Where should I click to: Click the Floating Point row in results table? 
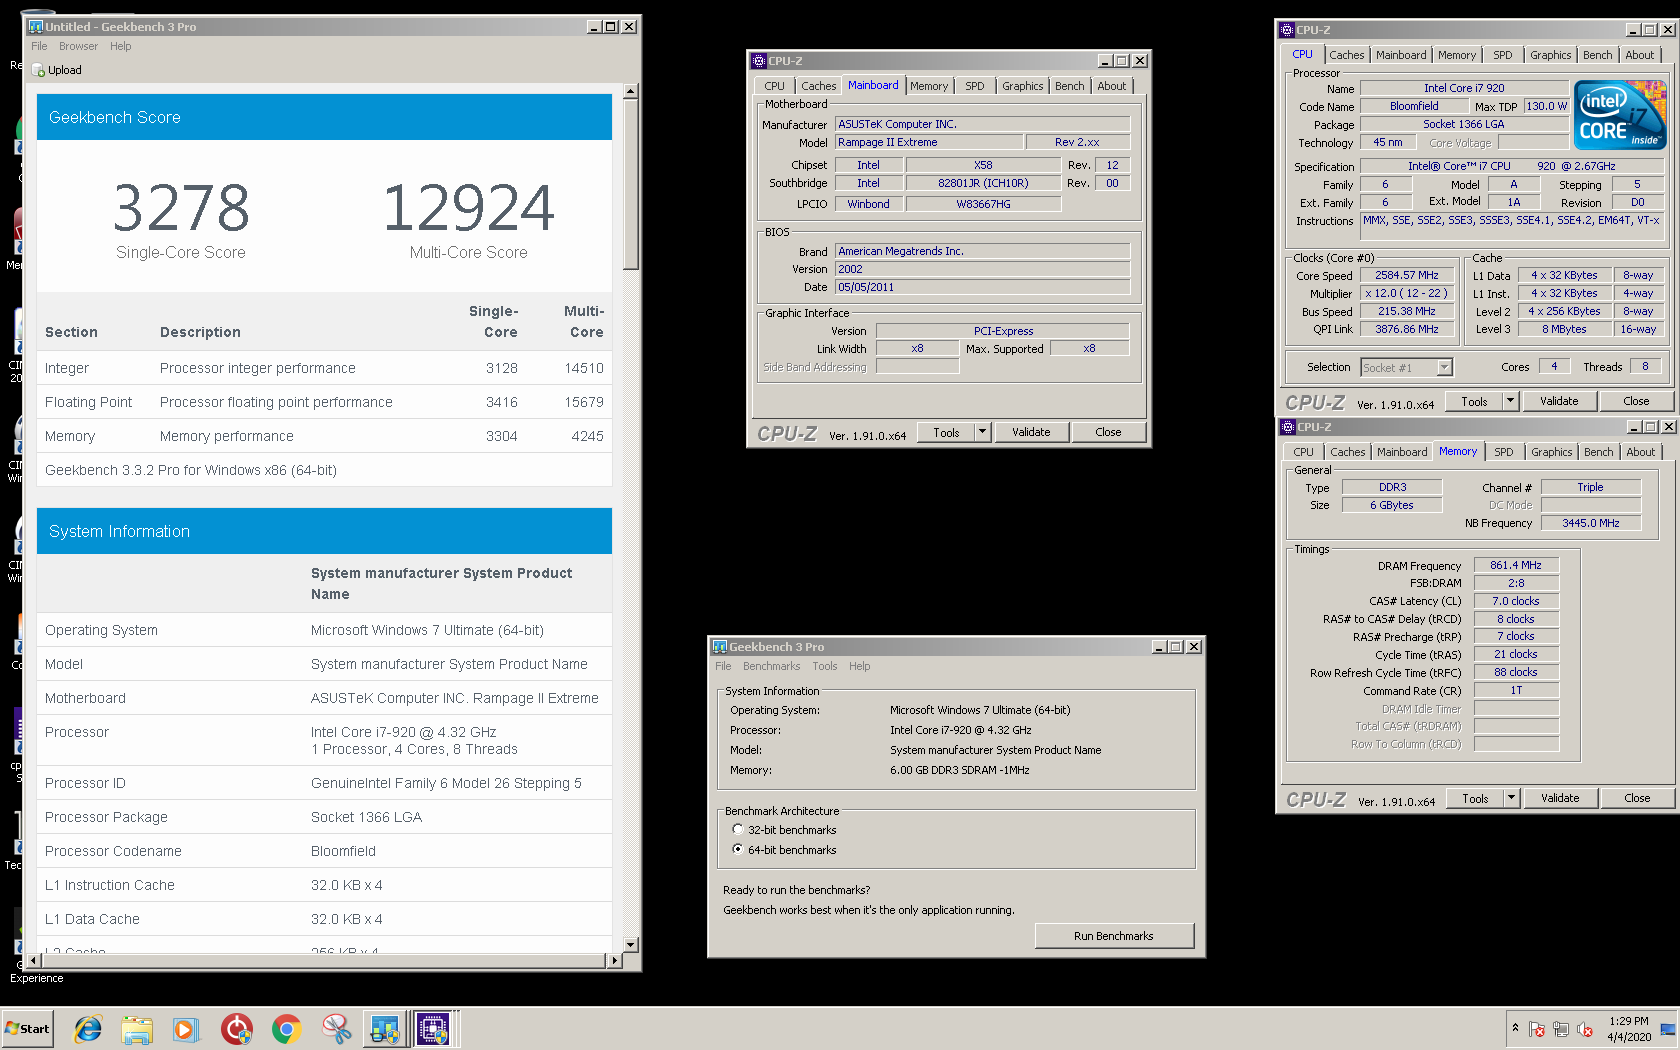[324, 402]
